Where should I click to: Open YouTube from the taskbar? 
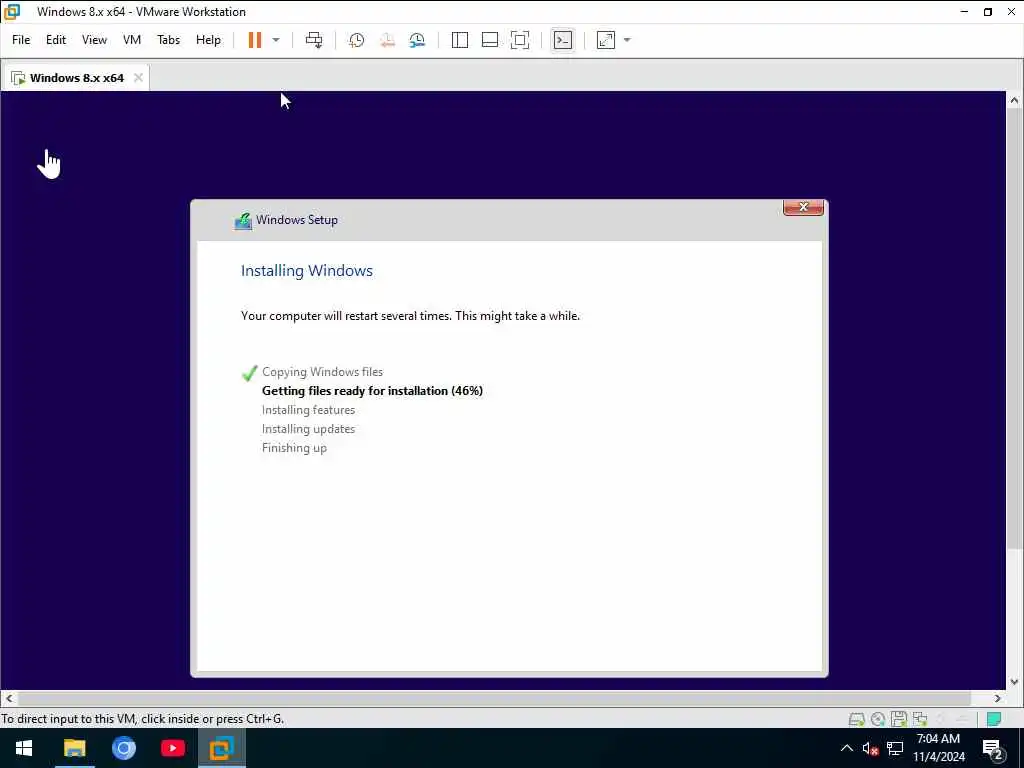[x=172, y=748]
